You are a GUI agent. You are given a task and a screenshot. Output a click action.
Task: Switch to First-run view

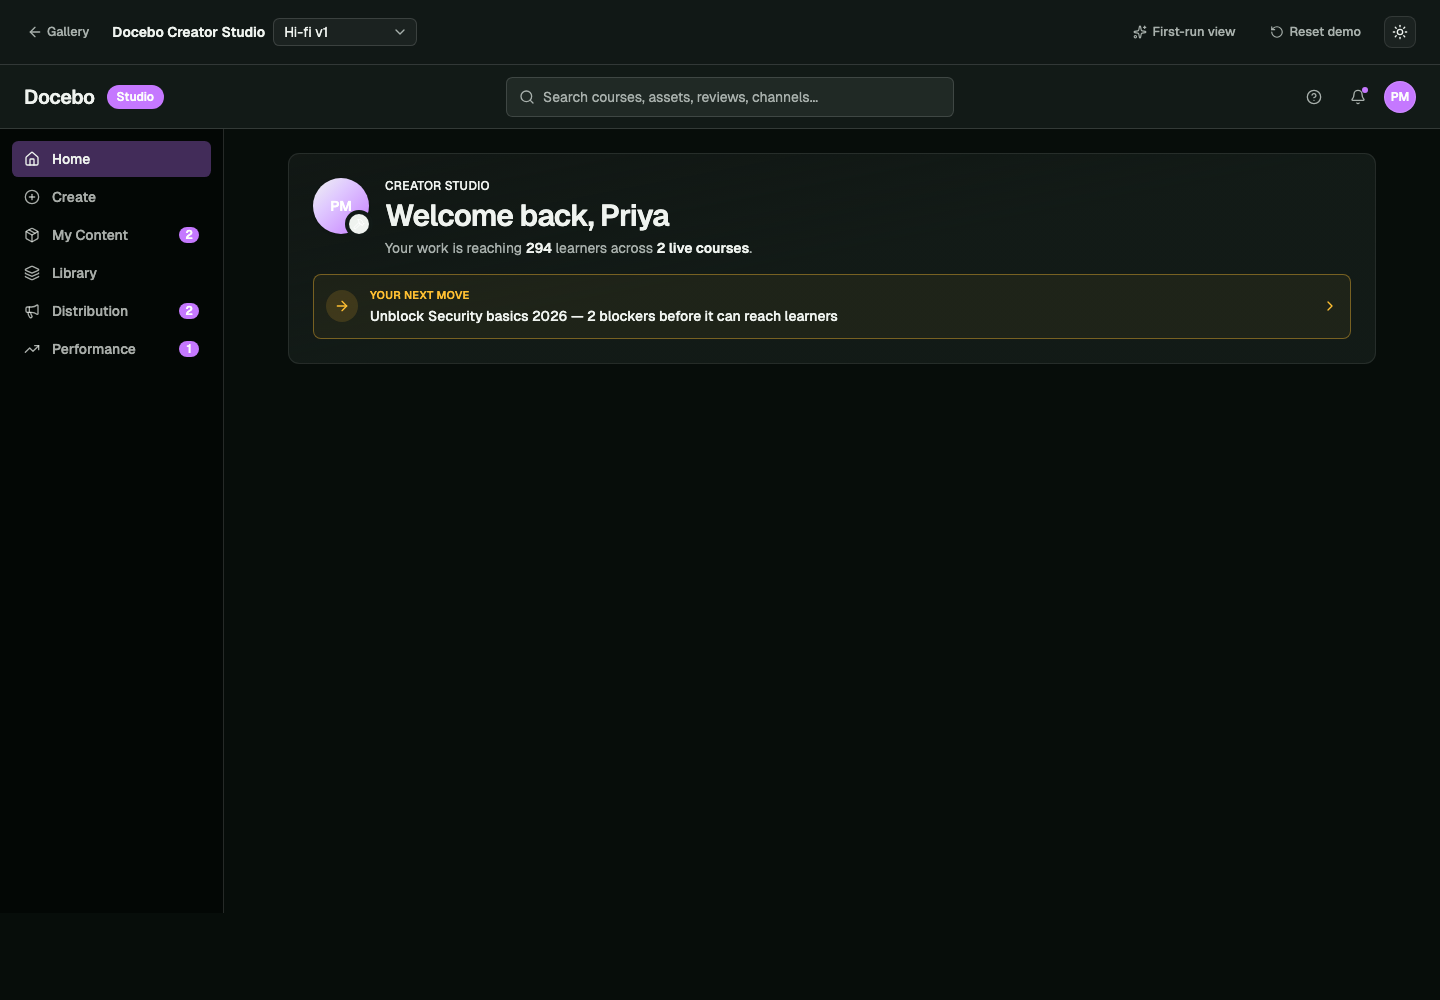tap(1184, 32)
